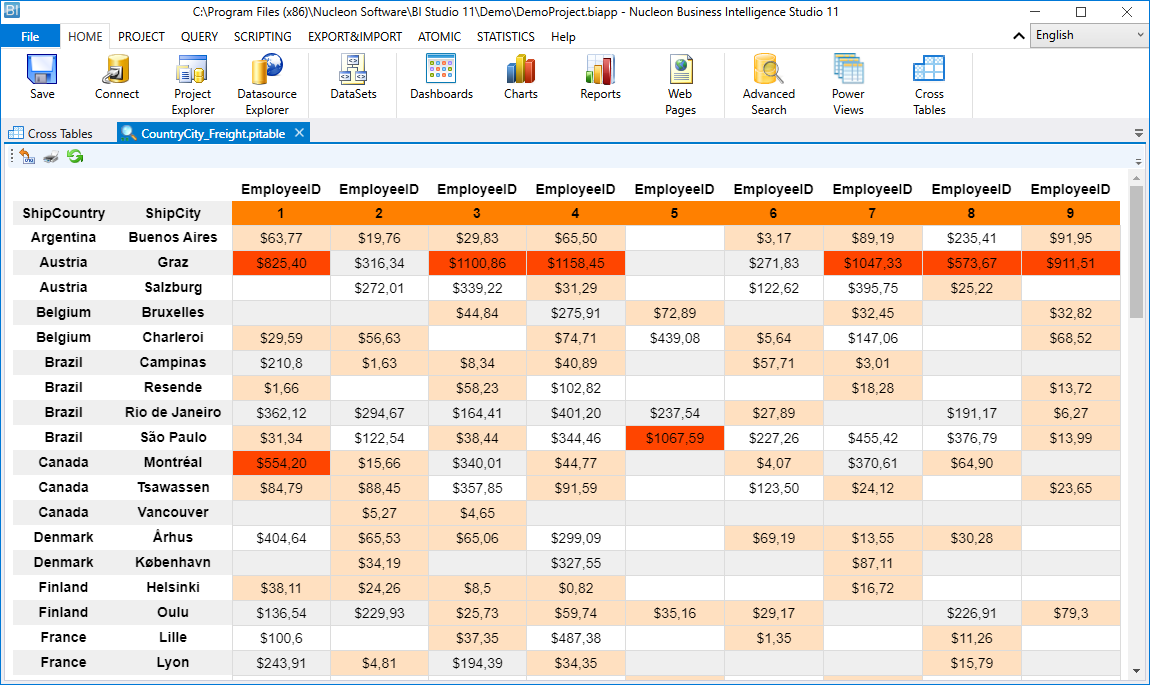Close the CountryCity_Freight.pitable tab
1150x685 pixels.
click(x=299, y=133)
